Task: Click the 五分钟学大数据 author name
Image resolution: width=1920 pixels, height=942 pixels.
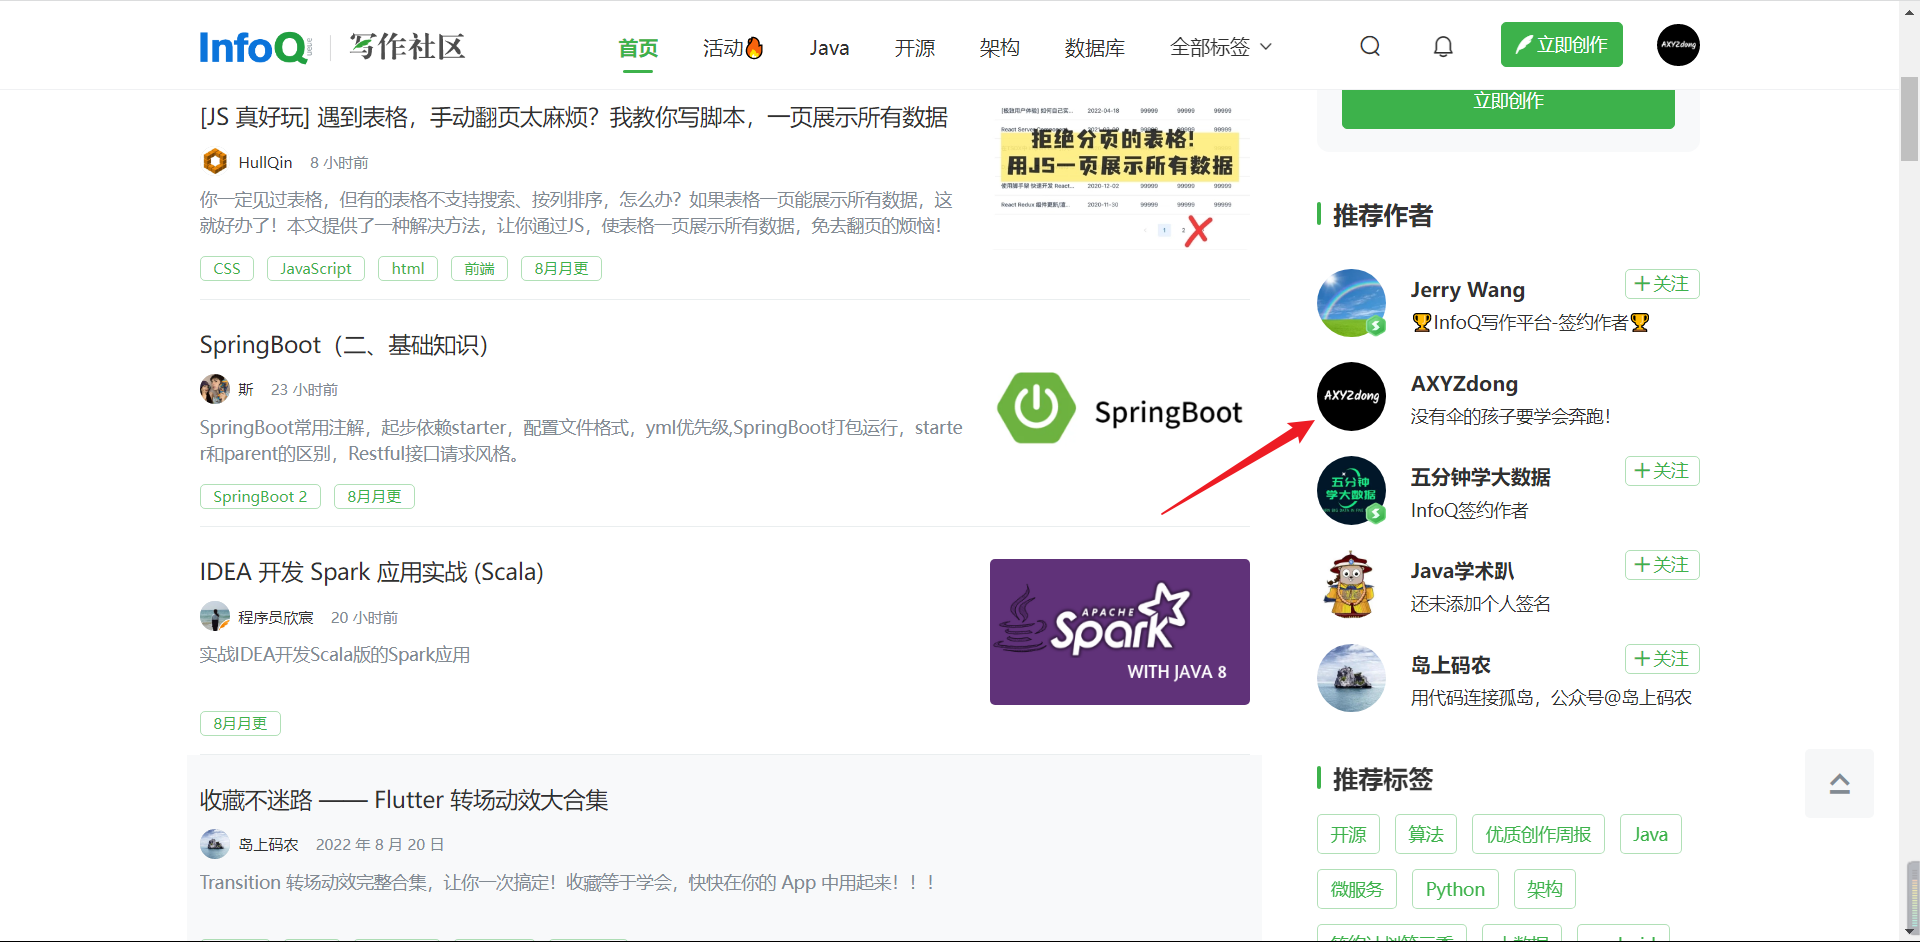Action: [x=1480, y=477]
